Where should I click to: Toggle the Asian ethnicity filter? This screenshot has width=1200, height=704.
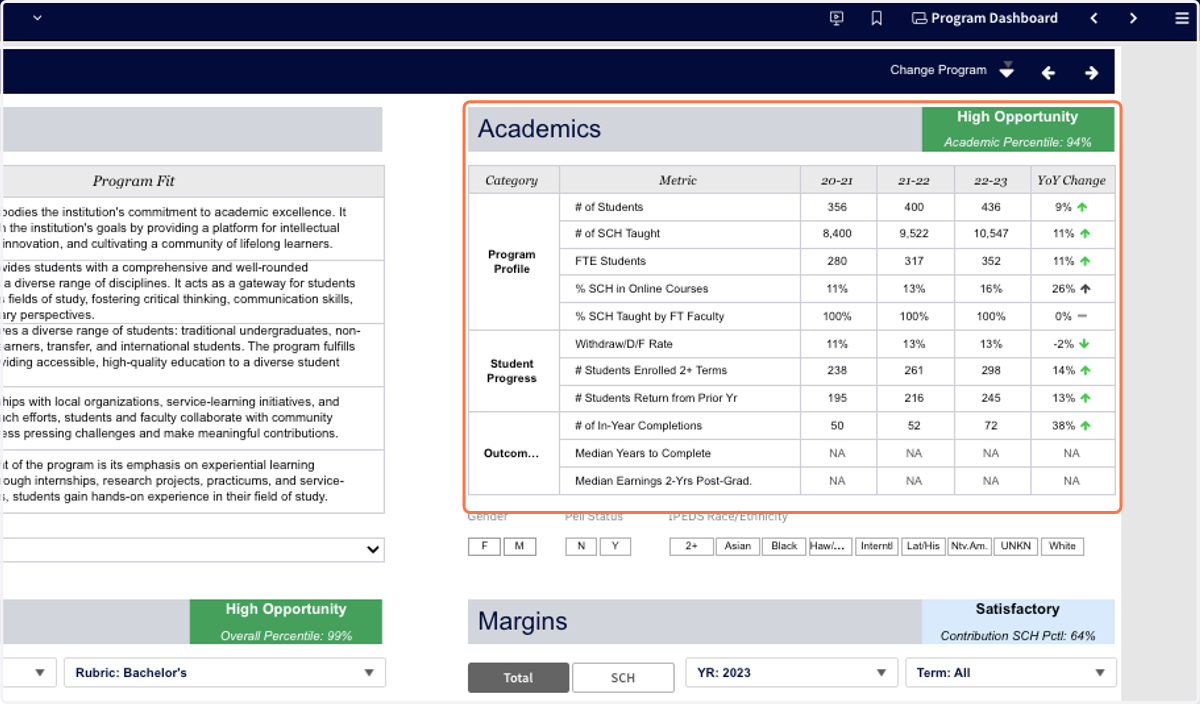click(x=737, y=546)
